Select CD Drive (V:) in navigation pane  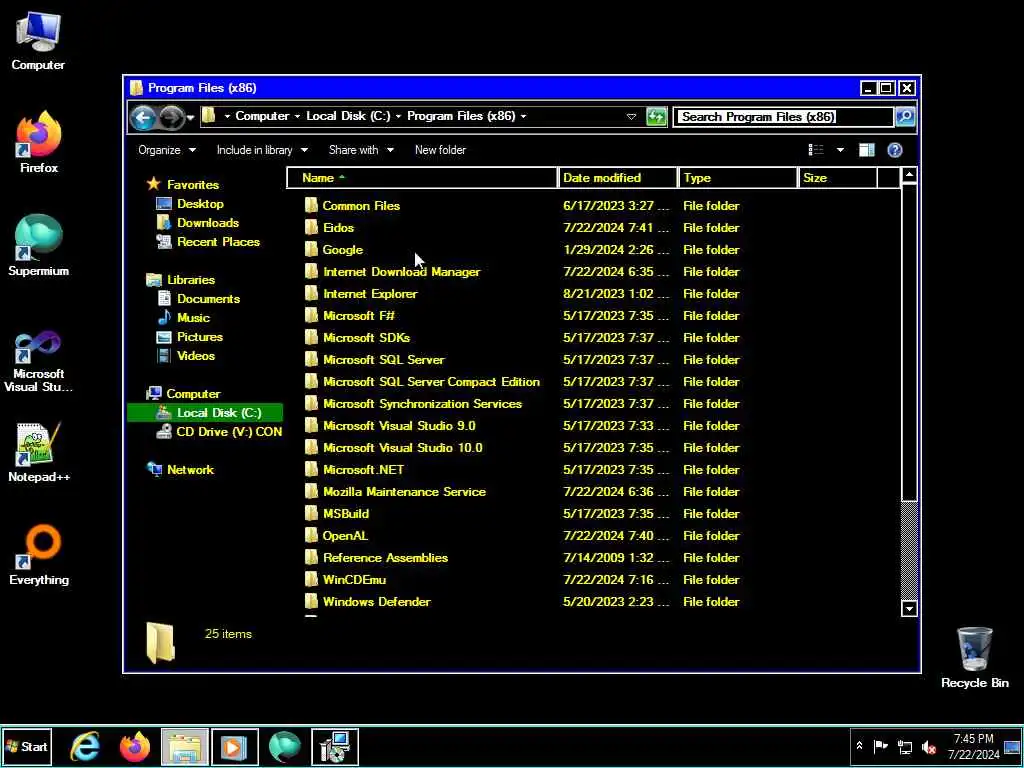pyautogui.click(x=219, y=432)
